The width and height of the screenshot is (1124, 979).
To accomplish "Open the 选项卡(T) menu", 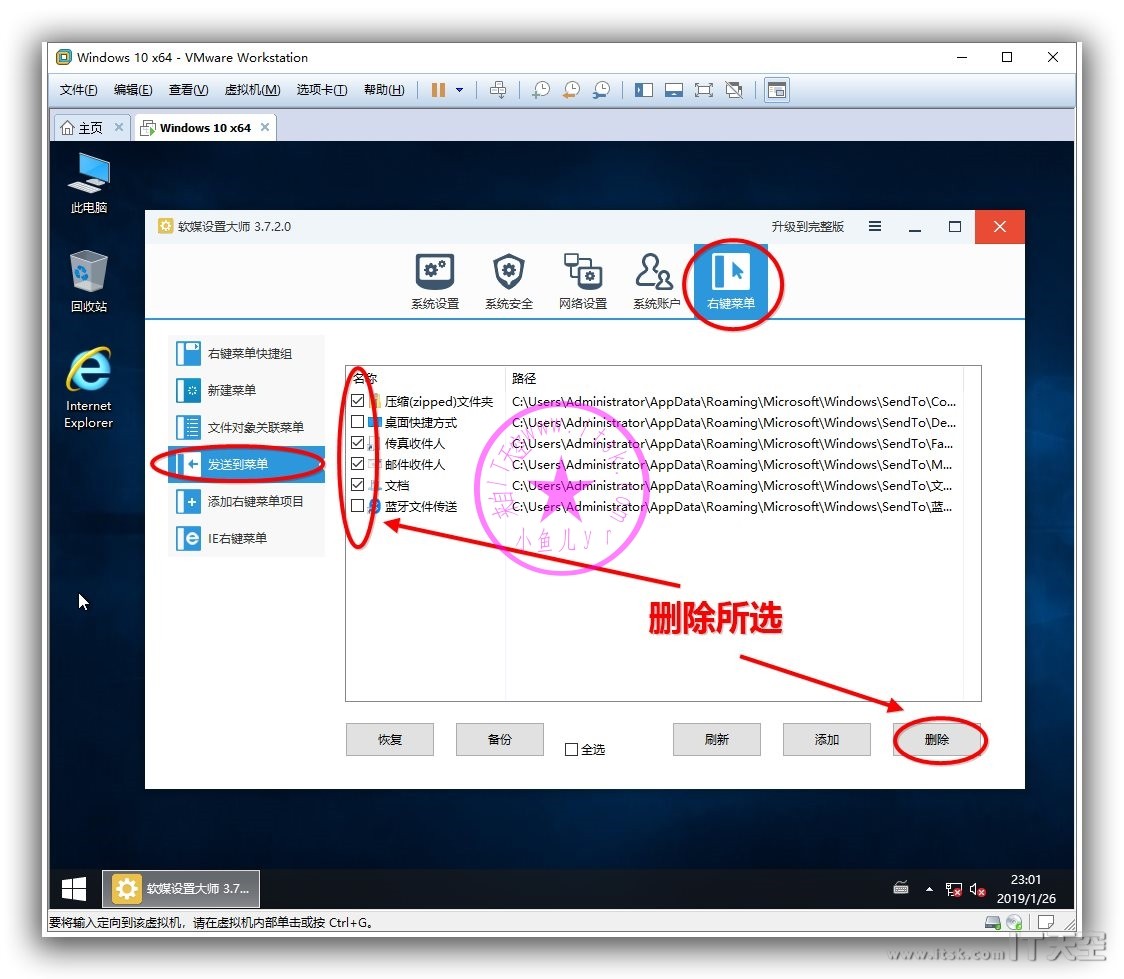I will pos(322,90).
